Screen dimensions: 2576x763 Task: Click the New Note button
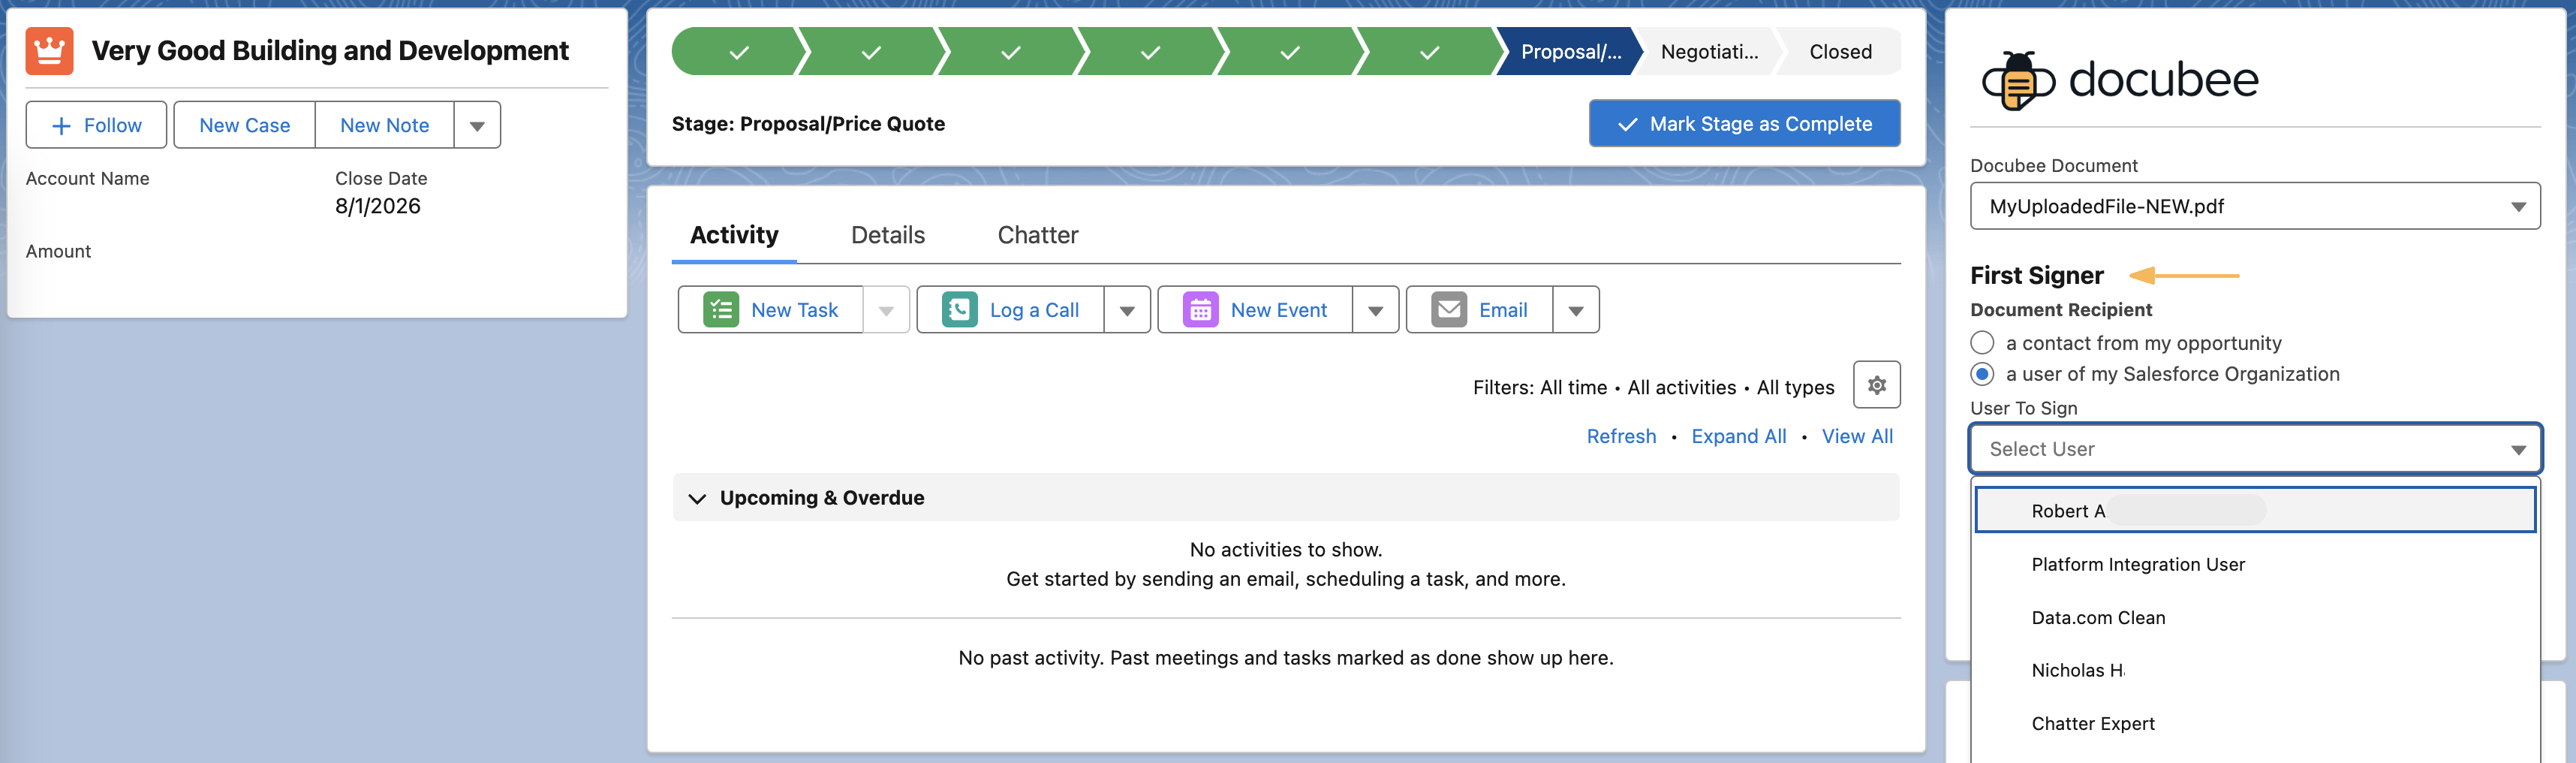tap(384, 125)
